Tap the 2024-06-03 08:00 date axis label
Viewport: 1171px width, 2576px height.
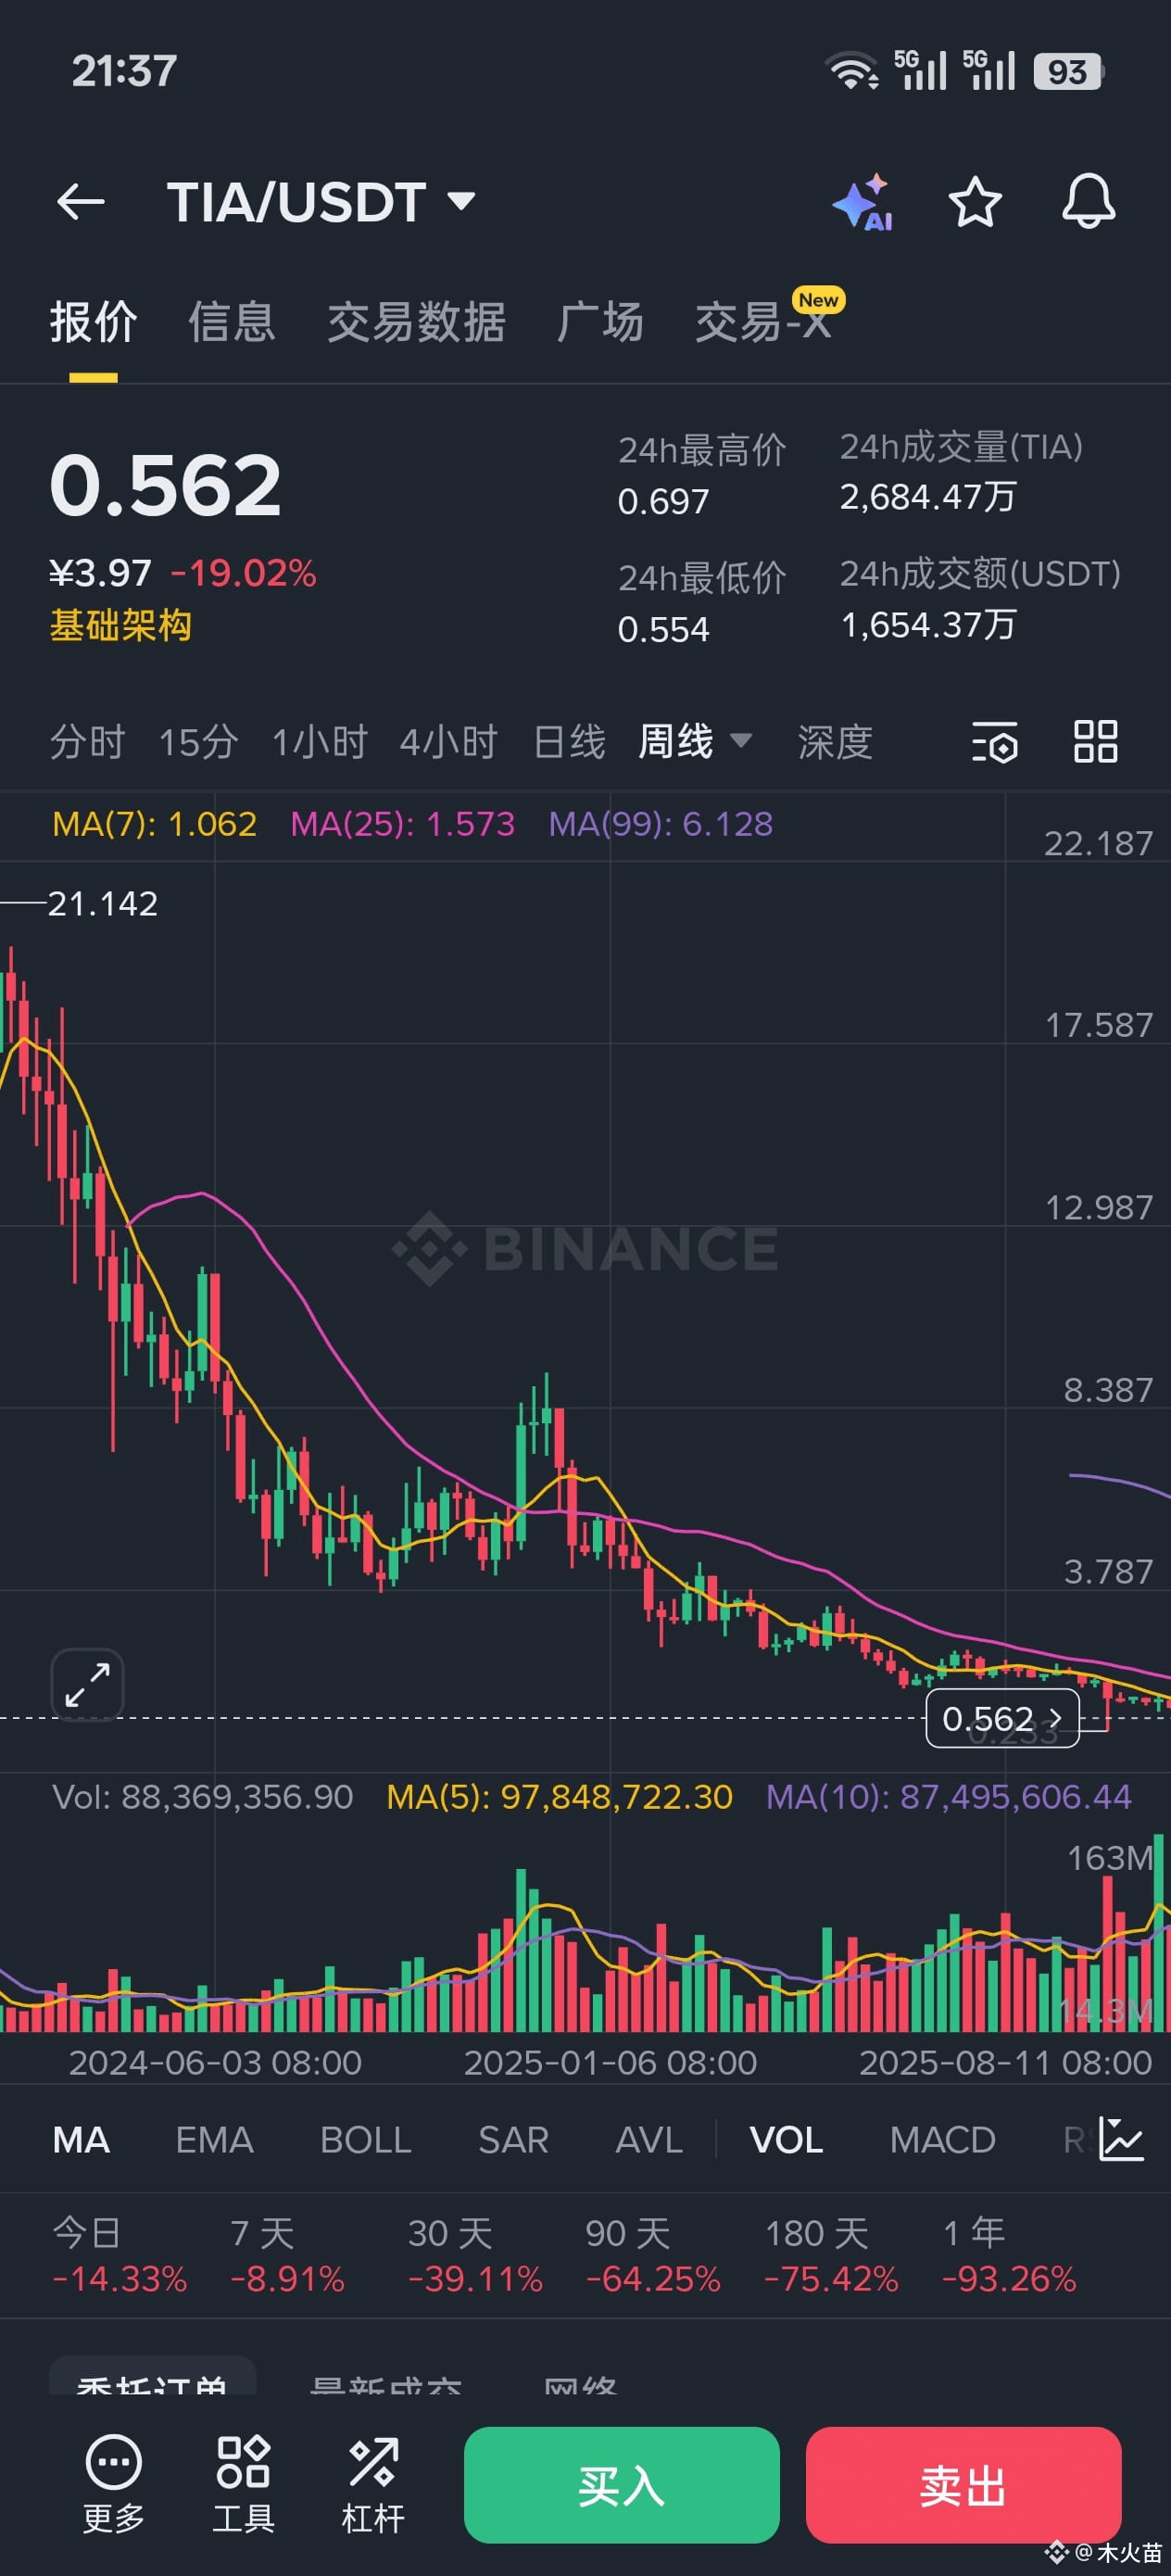tap(215, 2062)
